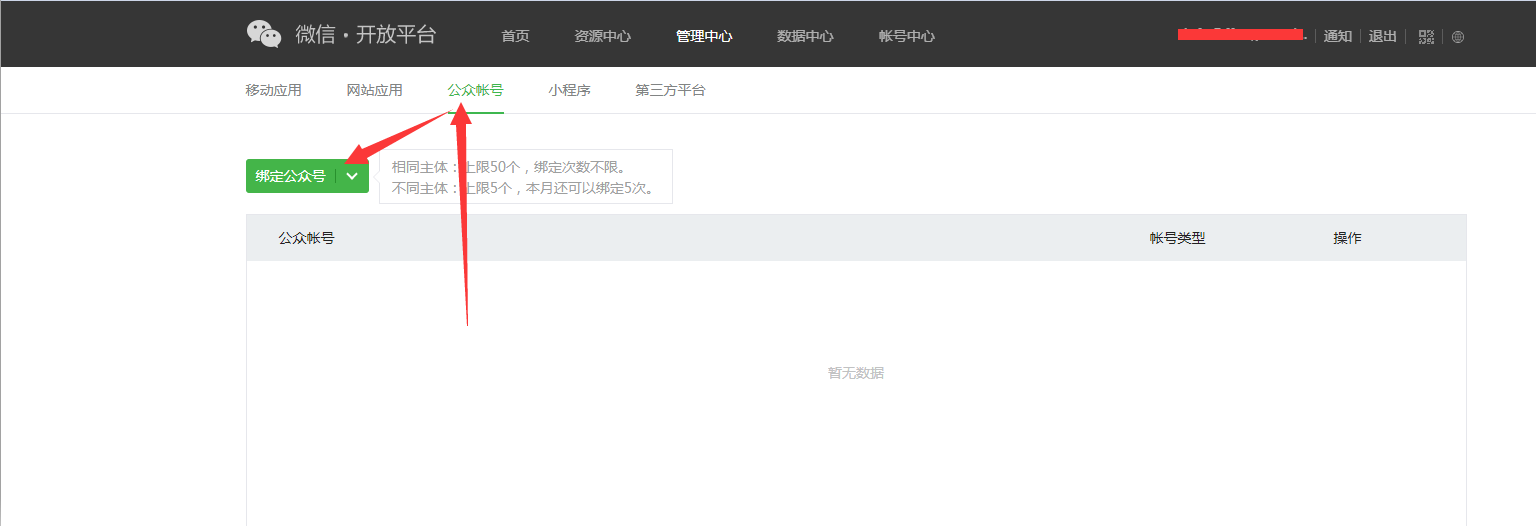Select the 公众帐号 tab
The image size is (1536, 526).
475,90
